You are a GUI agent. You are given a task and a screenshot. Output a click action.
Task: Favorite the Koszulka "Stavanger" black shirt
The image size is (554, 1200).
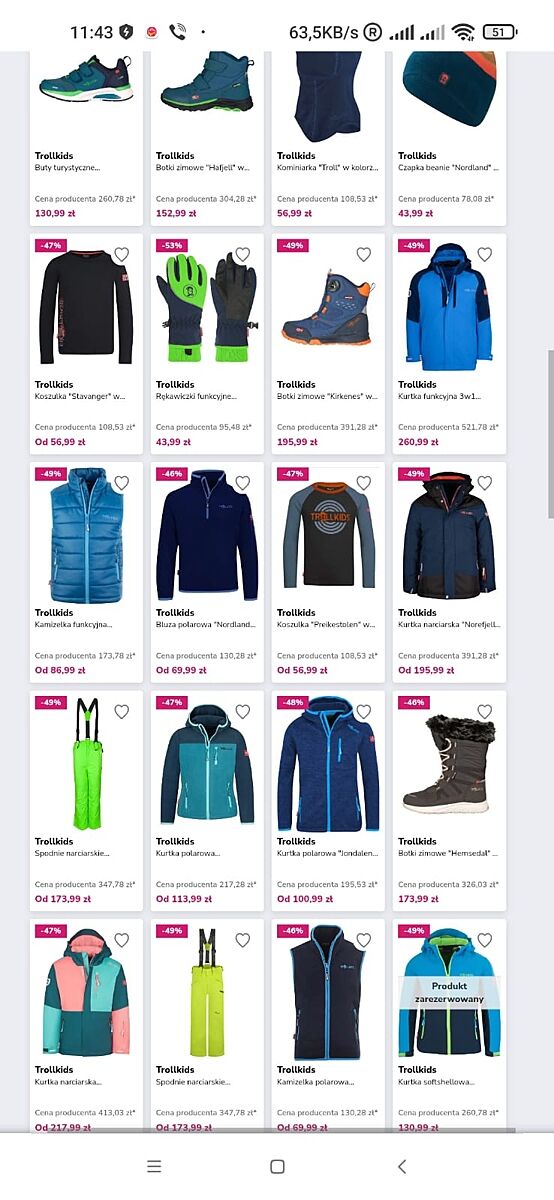121,254
